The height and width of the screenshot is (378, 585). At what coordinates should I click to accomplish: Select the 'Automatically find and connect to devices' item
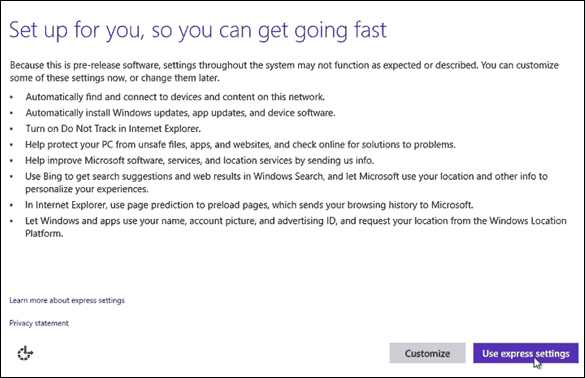pyautogui.click(x=175, y=97)
